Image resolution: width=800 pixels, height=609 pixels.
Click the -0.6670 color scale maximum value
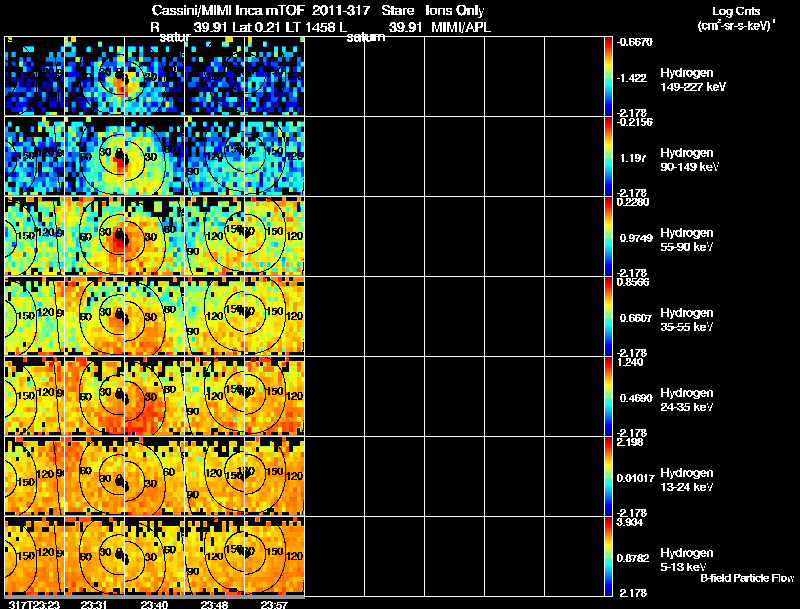click(x=635, y=42)
